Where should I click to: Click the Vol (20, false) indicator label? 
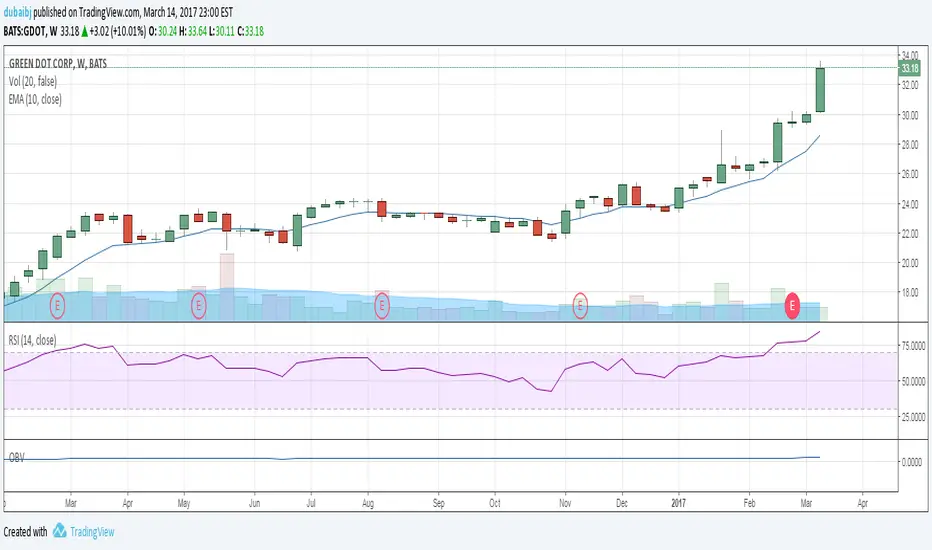(x=33, y=81)
